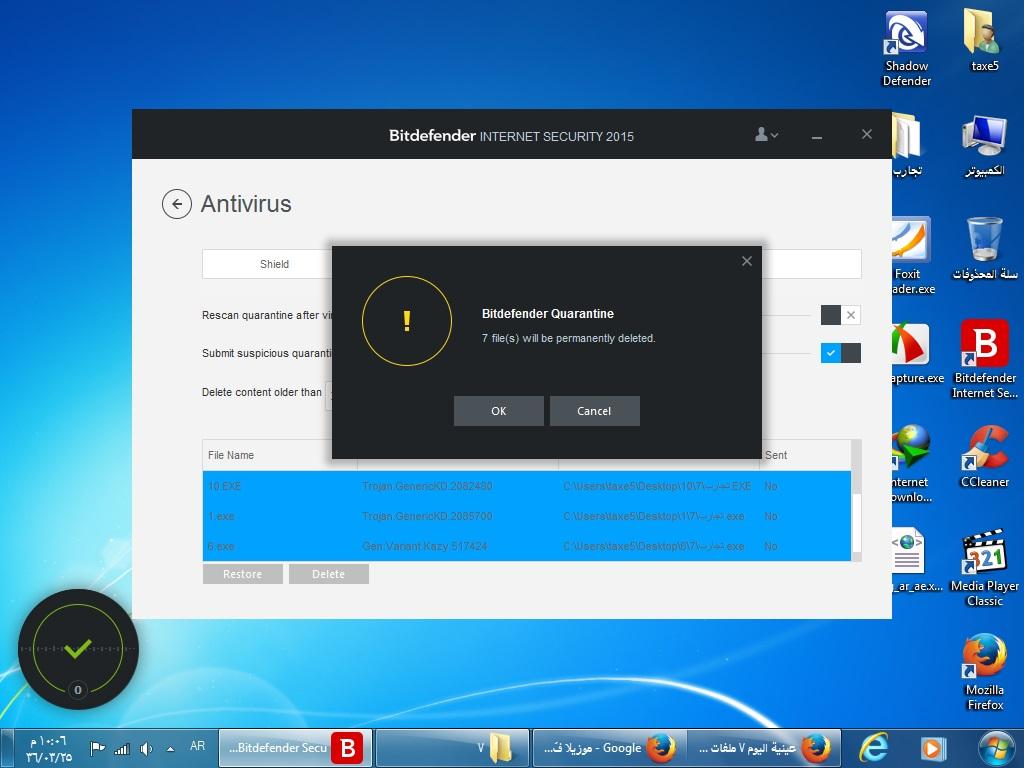Switch to the folder ٧ taskbar window
The height and width of the screenshot is (768, 1024).
pos(453,748)
